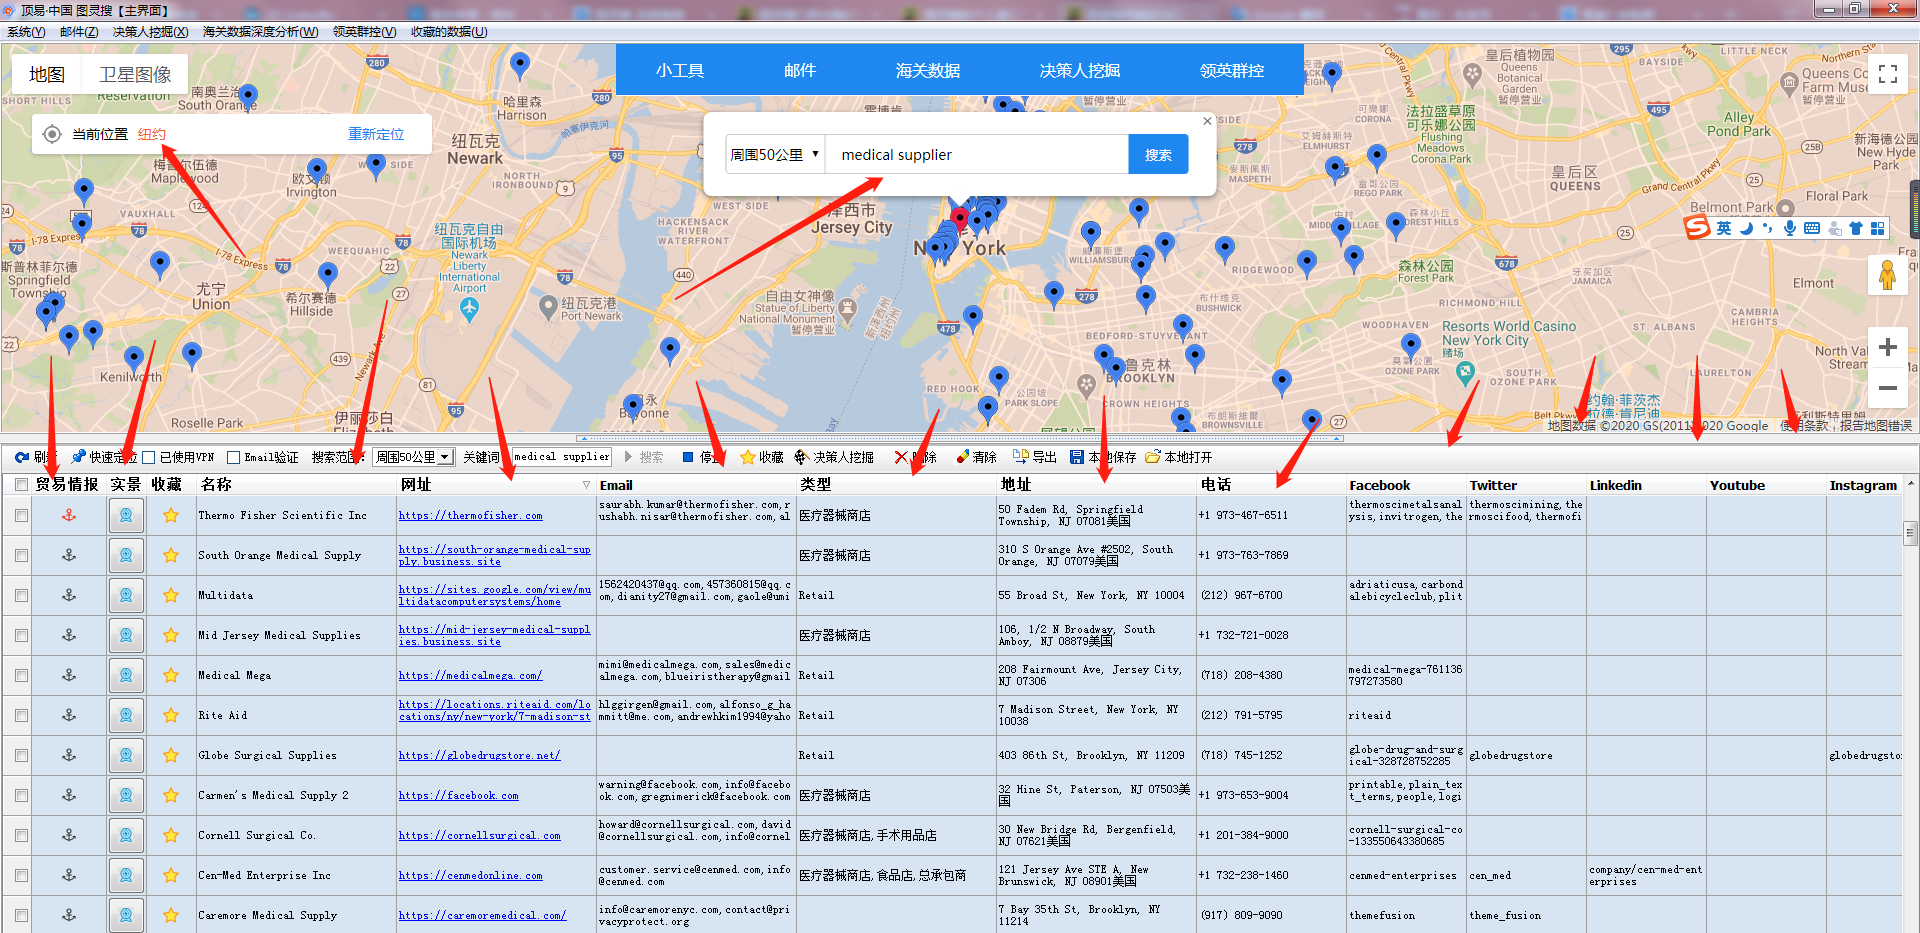The image size is (1920, 933).
Task: Switch to the 海关数据 tab in the blue bar
Action: (928, 70)
